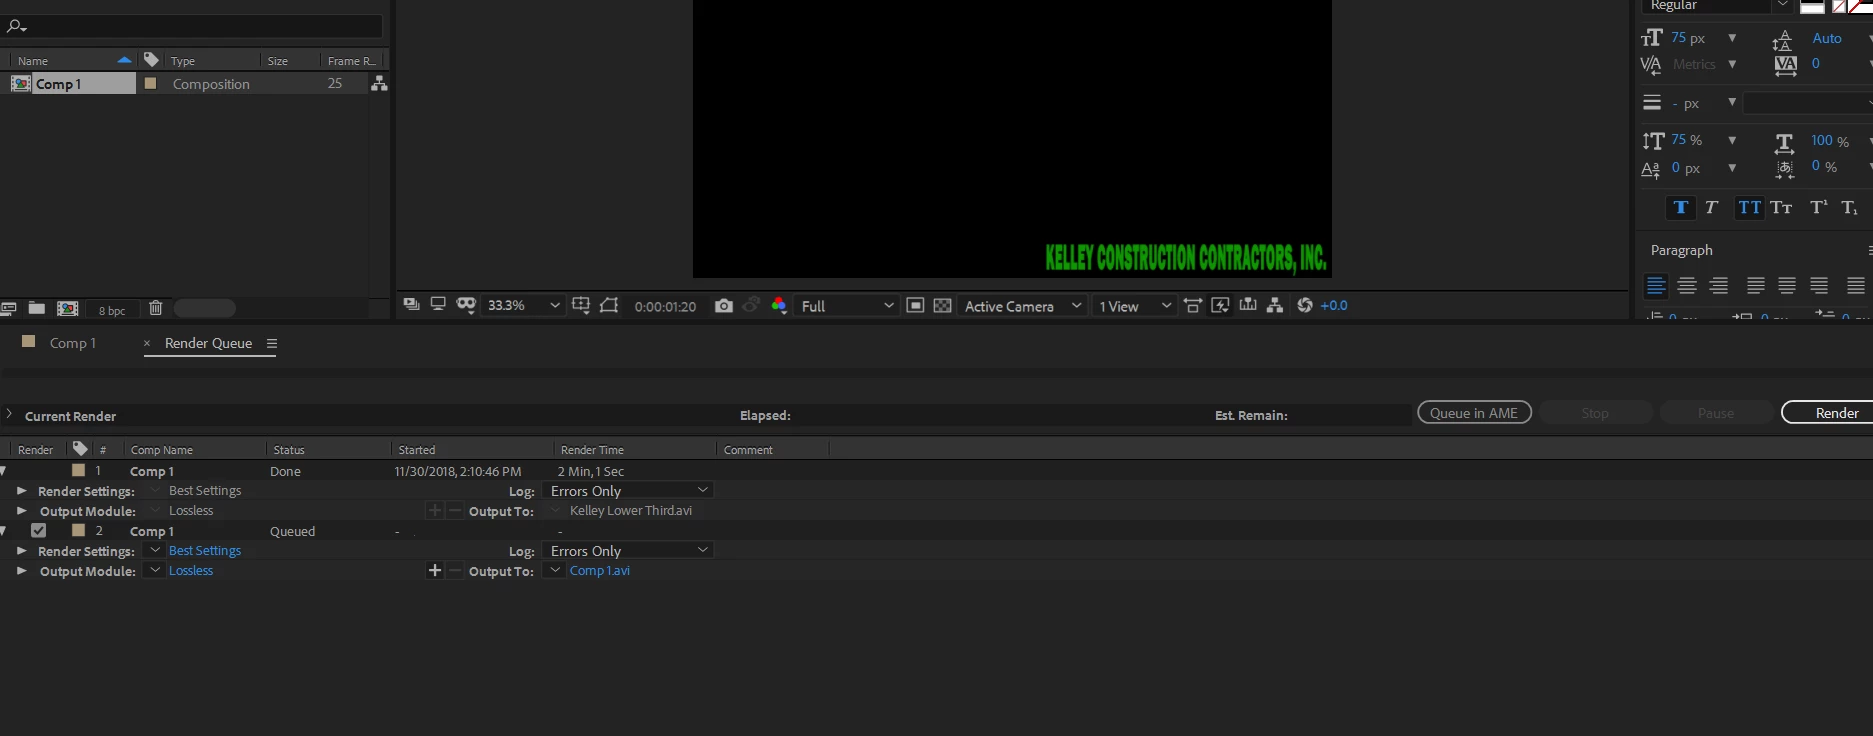Open the Full resolution dropdown

coord(847,305)
